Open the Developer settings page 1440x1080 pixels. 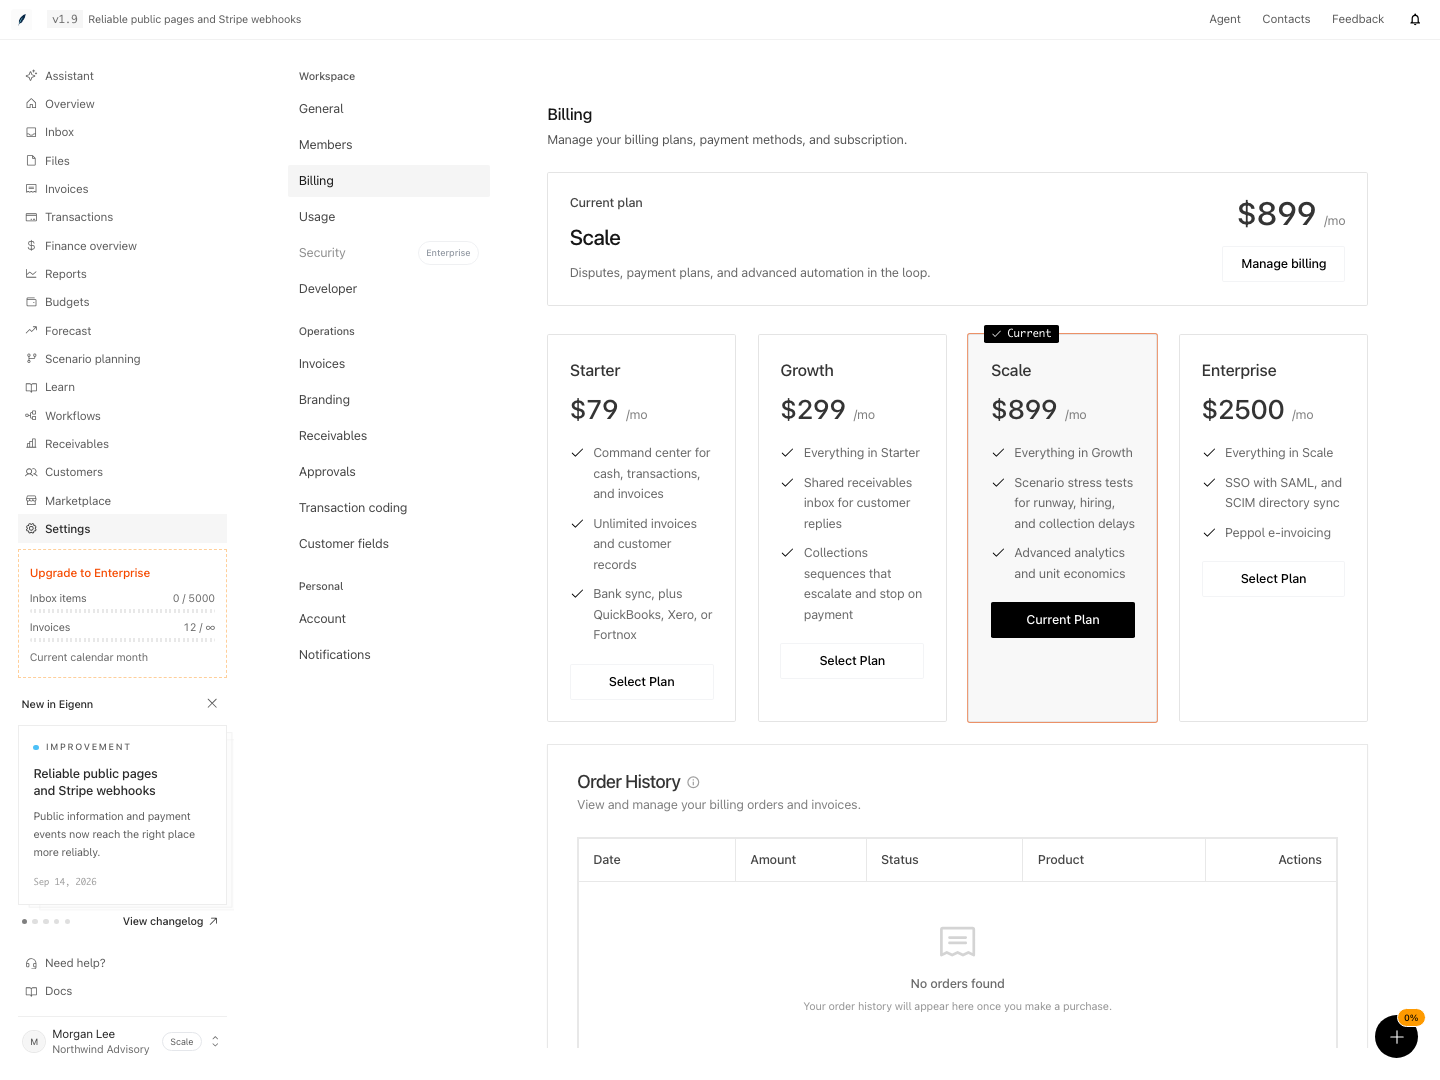tap(389, 289)
